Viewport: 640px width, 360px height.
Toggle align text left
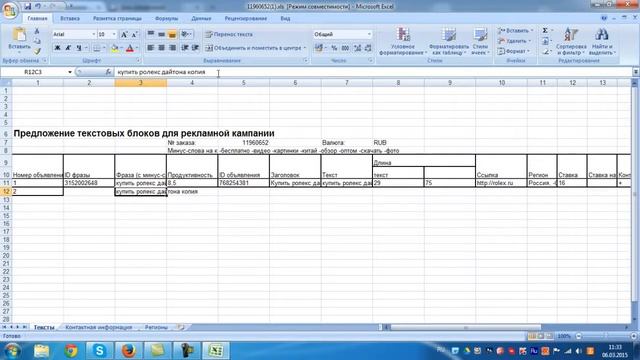(x=151, y=48)
